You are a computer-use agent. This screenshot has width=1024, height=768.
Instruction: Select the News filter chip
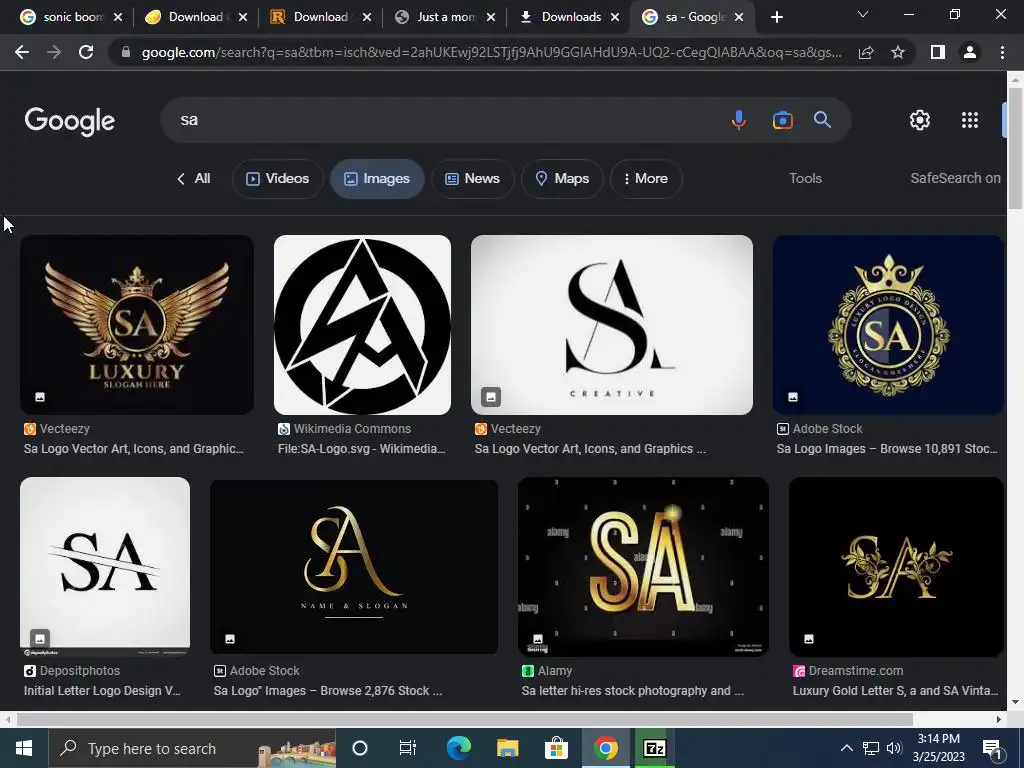473,178
